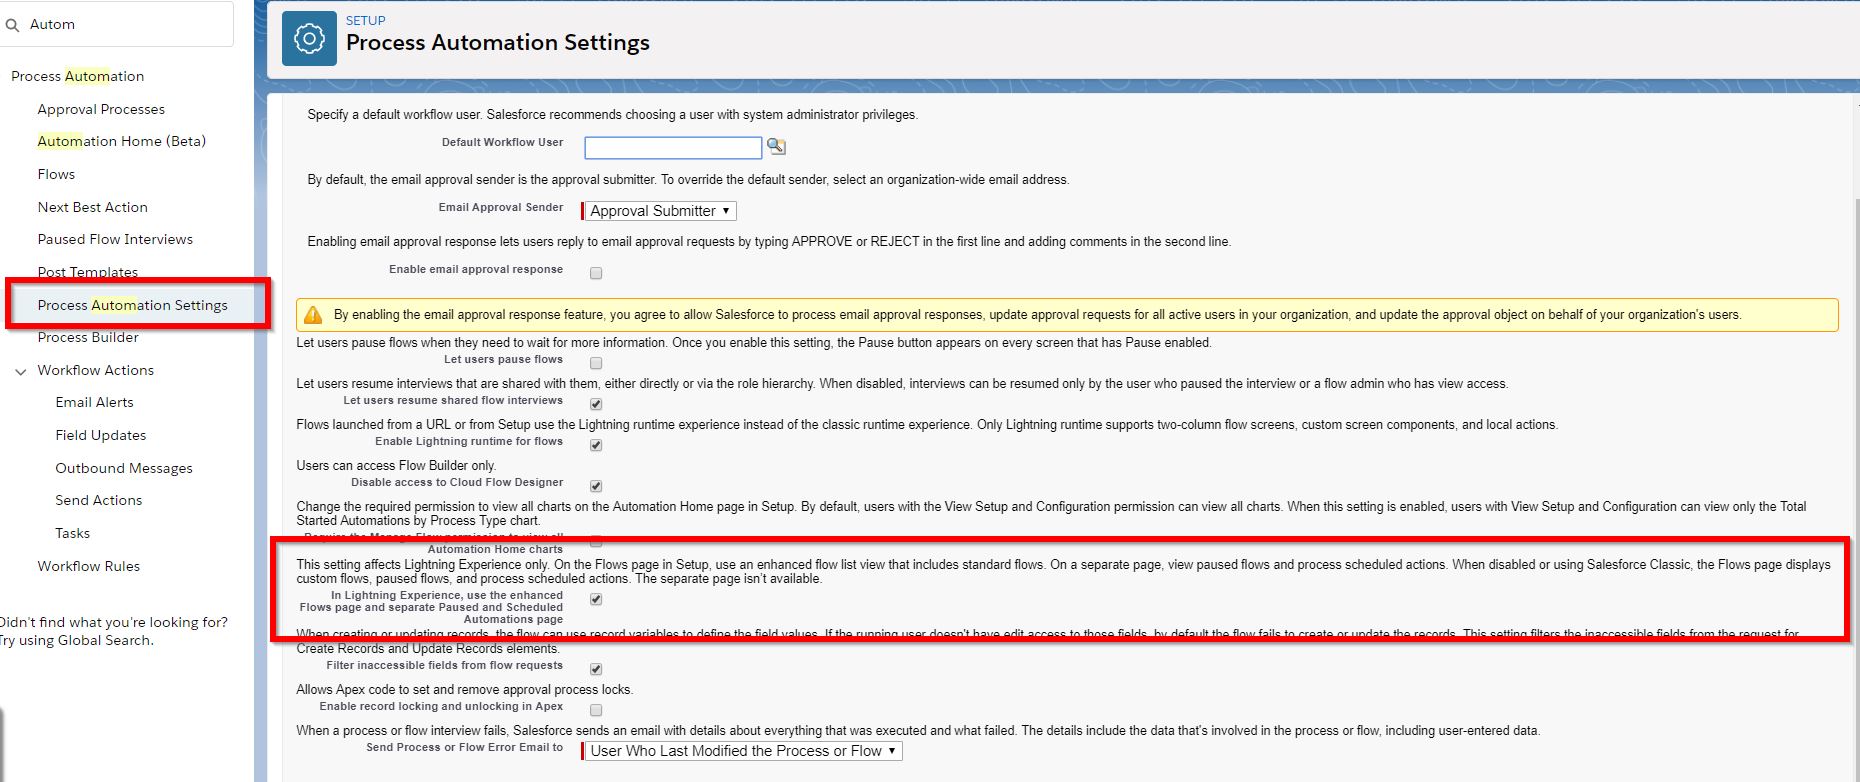Open the Default Workflow User lookup icon
This screenshot has height=782, width=1860.
pyautogui.click(x=776, y=147)
